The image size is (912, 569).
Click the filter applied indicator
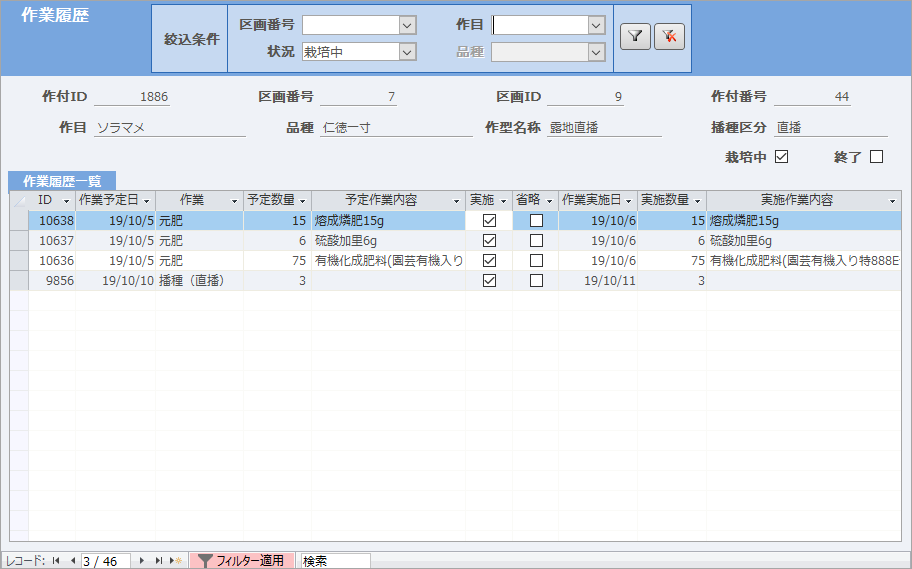(x=241, y=561)
